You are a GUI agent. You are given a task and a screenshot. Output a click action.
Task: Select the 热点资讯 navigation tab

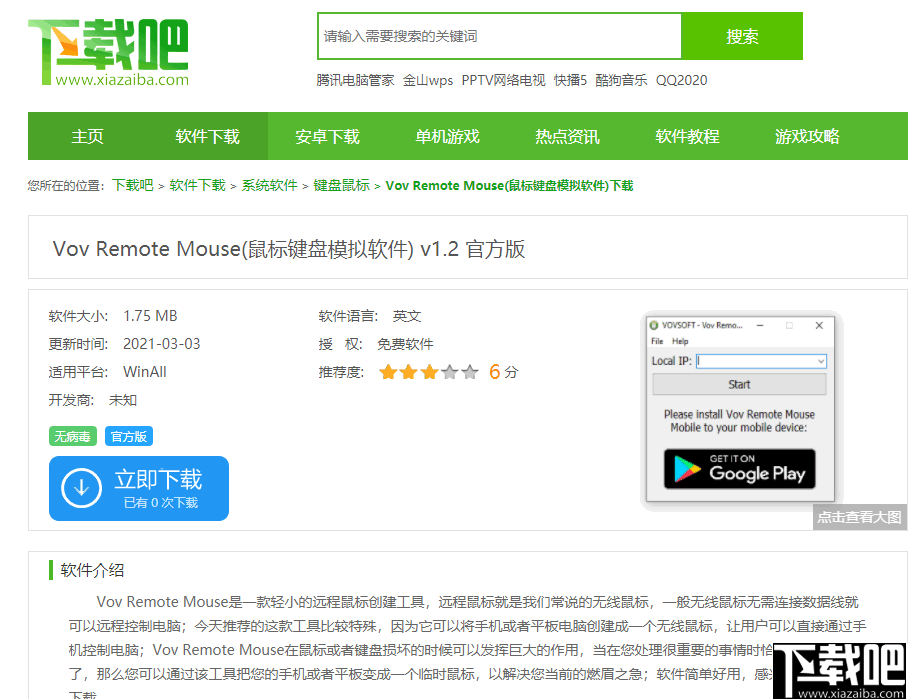click(567, 136)
